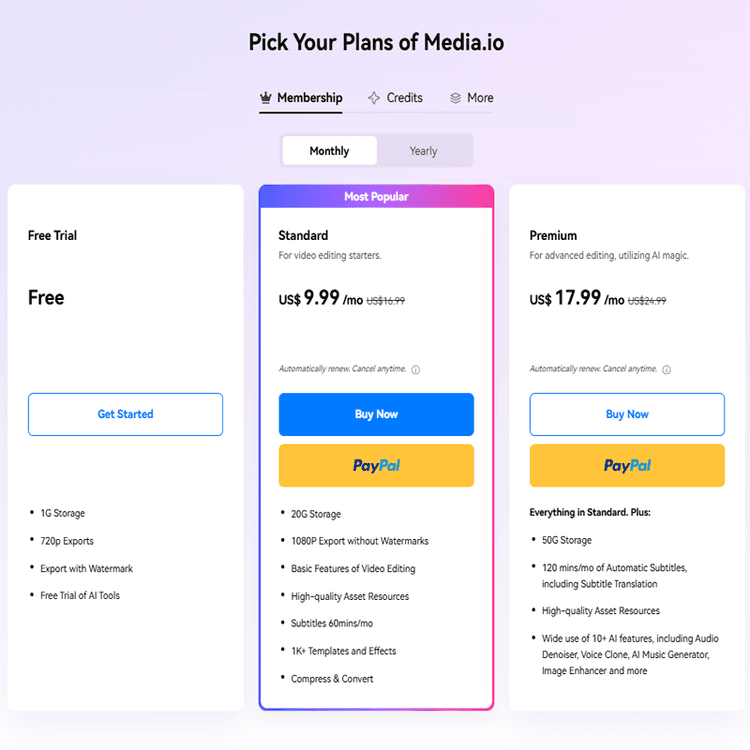Screen dimensions: 750x750
Task: Switch billing to Yearly
Action: [423, 151]
